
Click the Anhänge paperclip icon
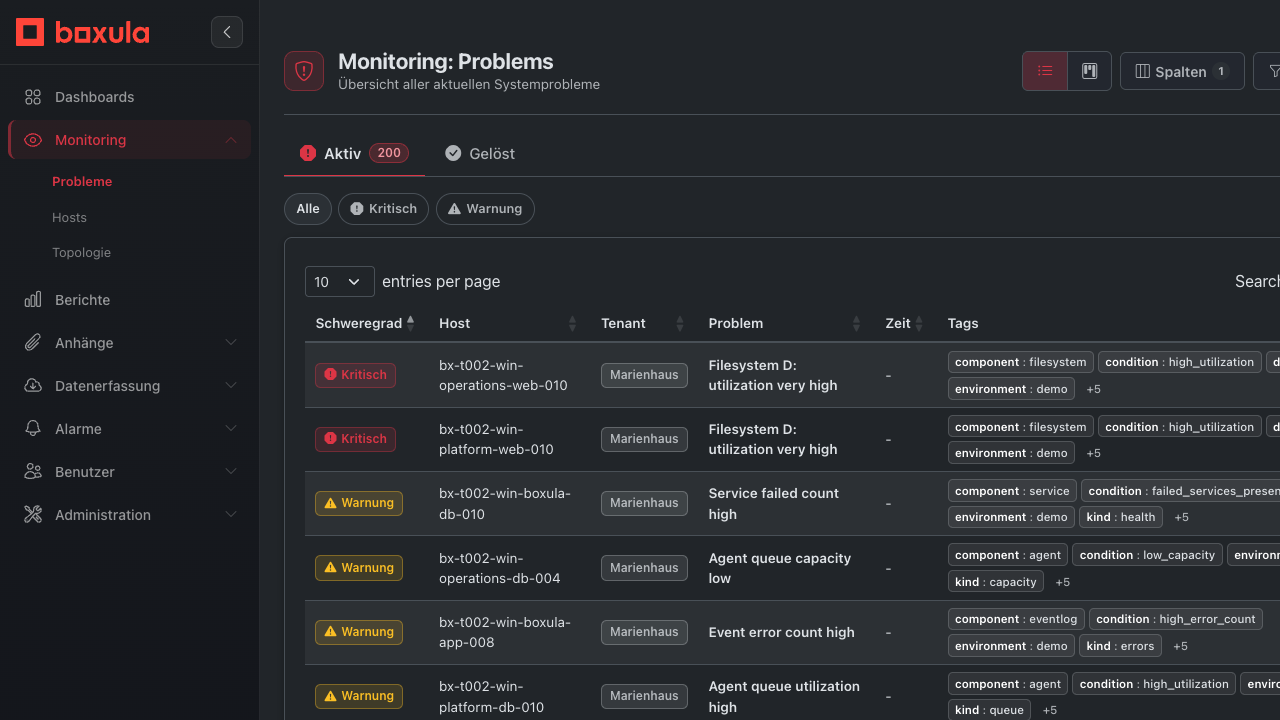[33, 343]
